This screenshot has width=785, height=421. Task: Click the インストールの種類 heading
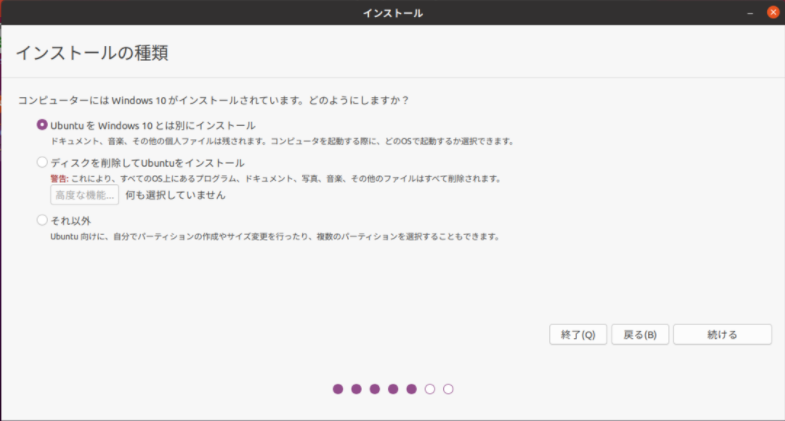tap(92, 53)
